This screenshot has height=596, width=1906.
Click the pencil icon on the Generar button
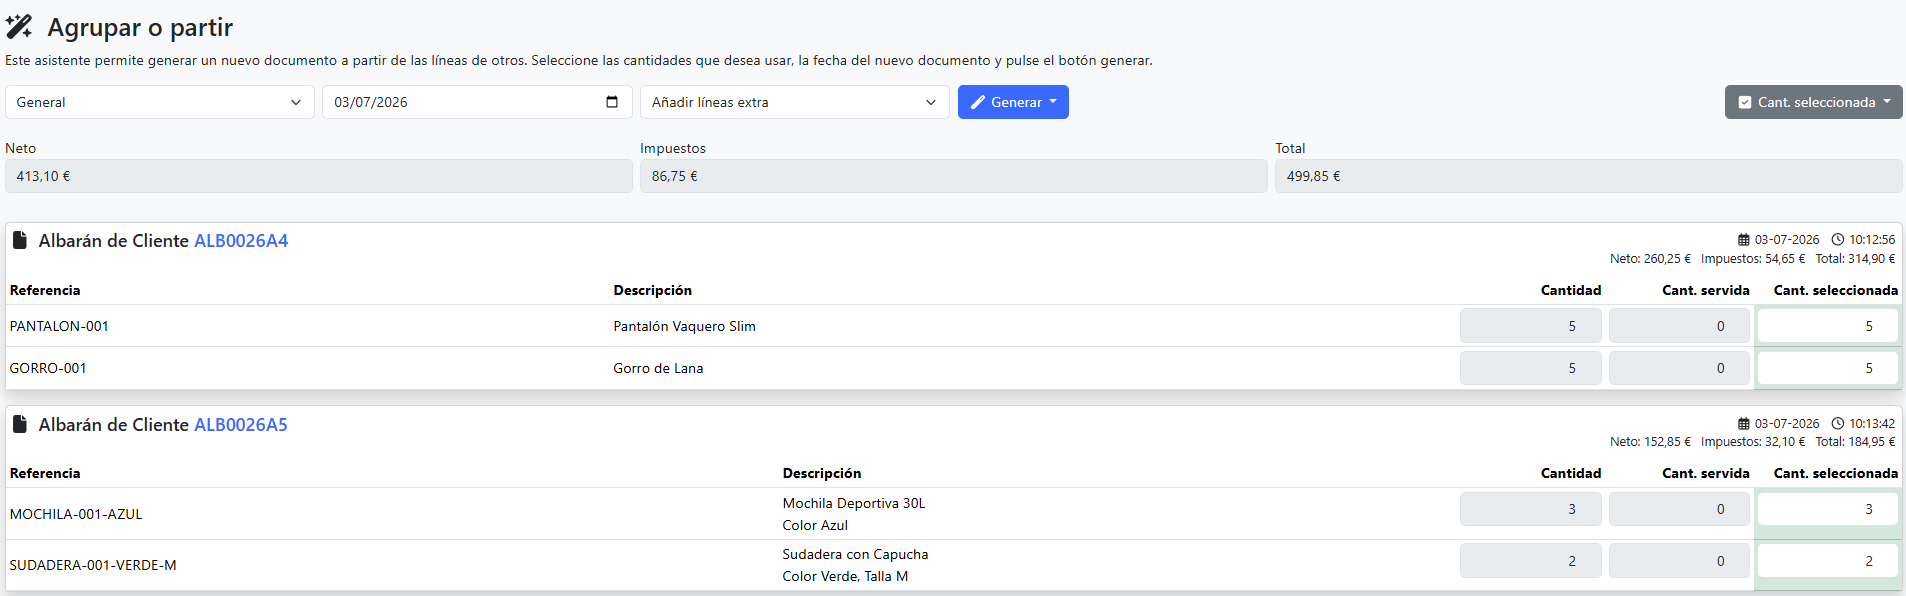[x=978, y=102]
